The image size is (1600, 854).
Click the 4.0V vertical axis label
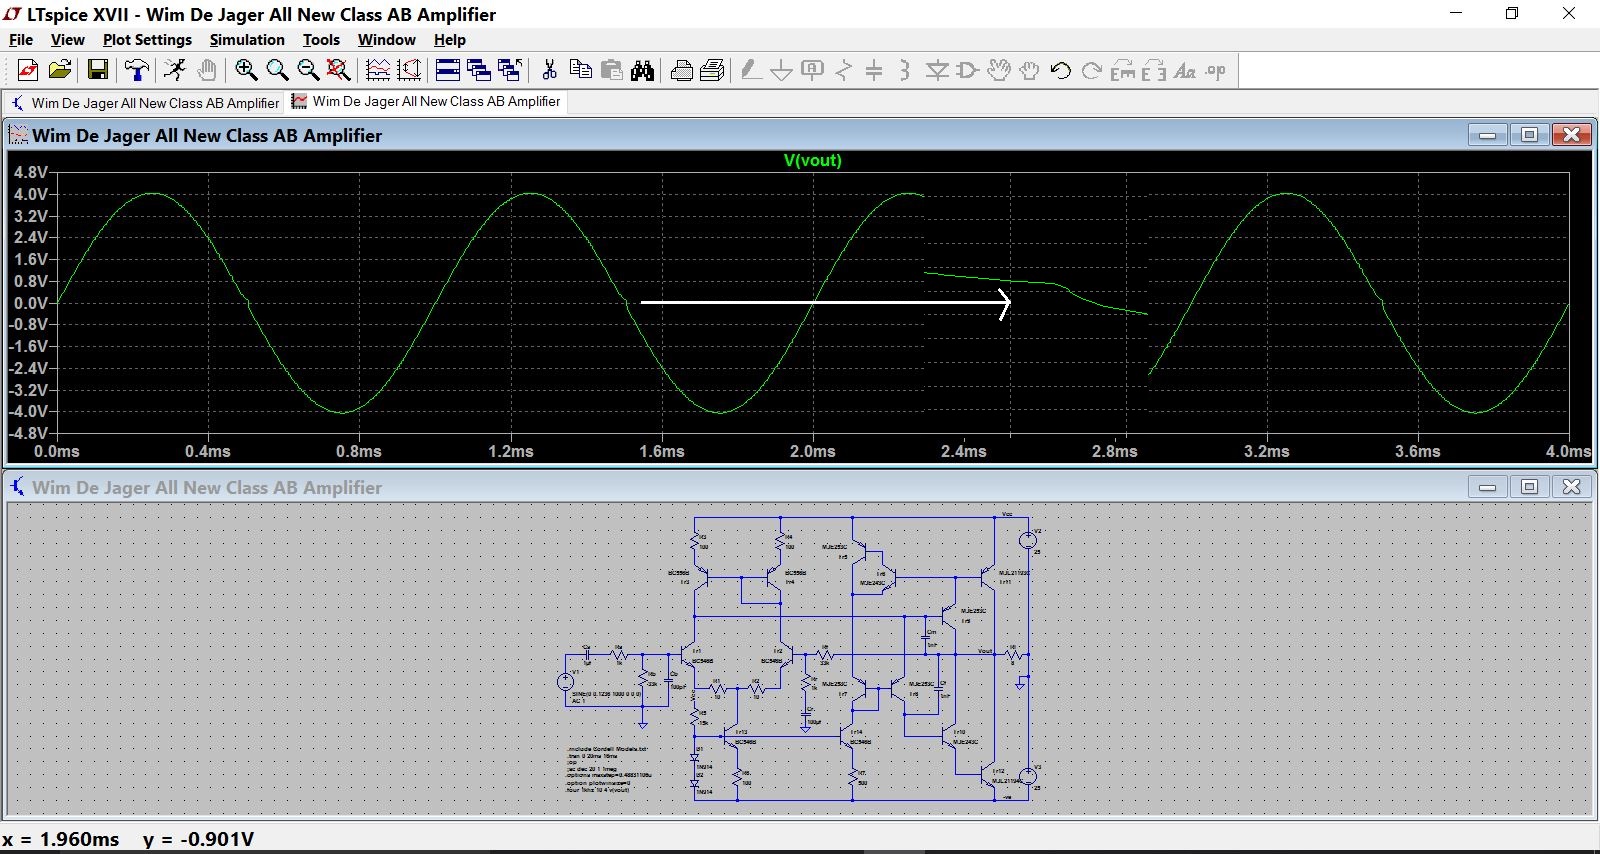[30, 194]
